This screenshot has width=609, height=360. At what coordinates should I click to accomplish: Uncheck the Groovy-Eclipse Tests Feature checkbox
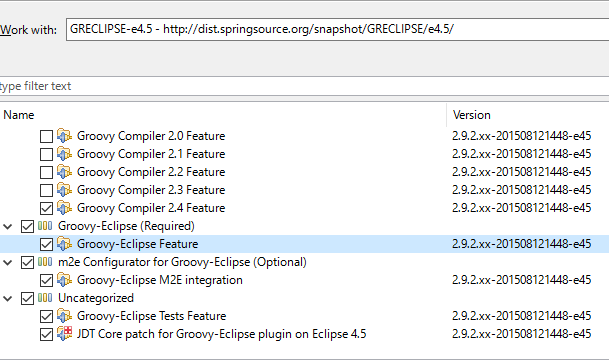pos(46,317)
